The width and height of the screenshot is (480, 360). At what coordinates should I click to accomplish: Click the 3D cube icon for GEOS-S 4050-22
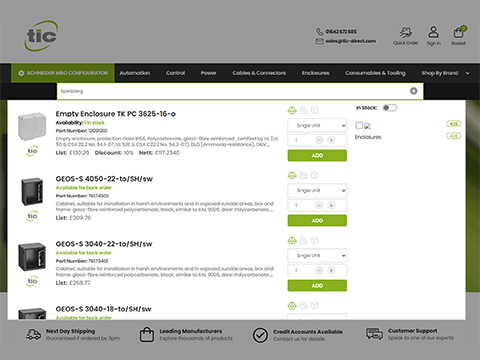point(314,175)
